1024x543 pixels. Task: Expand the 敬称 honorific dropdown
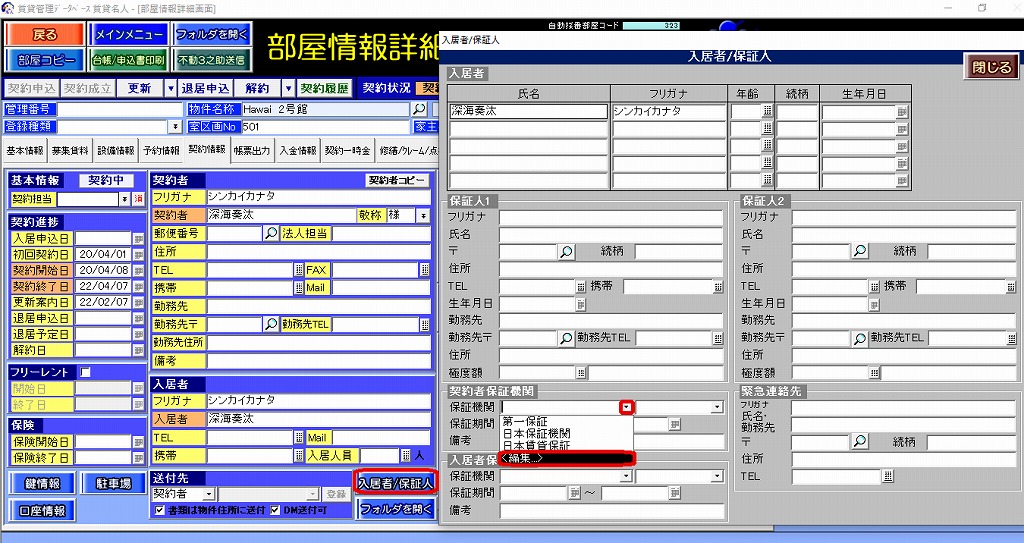click(x=423, y=215)
